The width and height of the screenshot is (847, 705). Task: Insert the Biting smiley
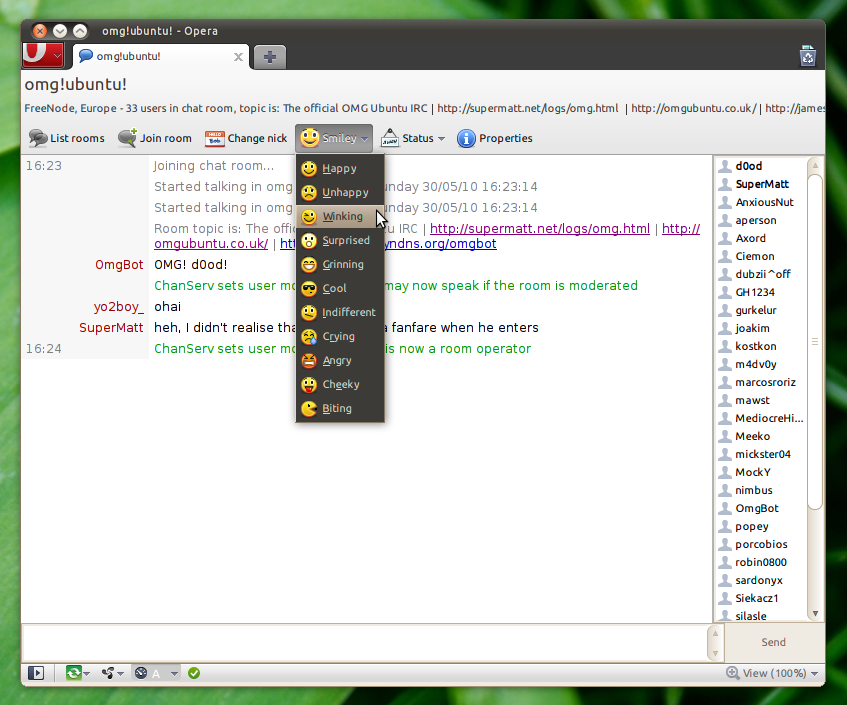[340, 408]
